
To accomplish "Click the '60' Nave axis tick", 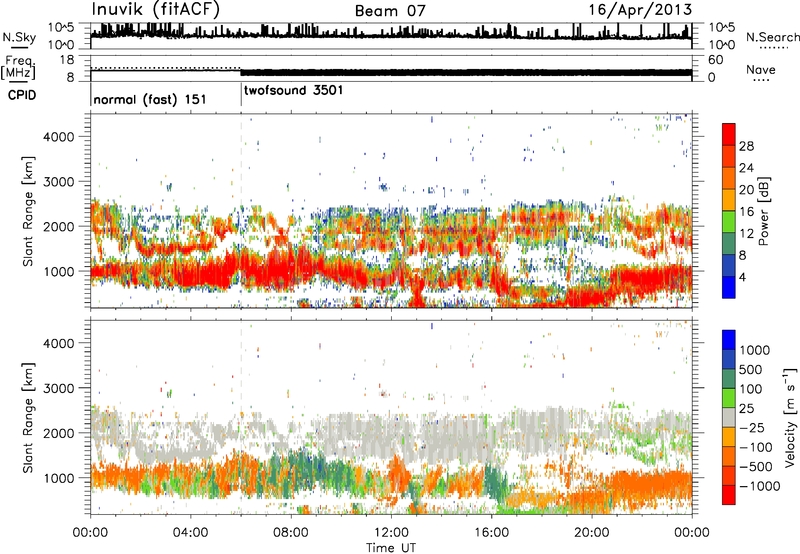I will (x=715, y=60).
